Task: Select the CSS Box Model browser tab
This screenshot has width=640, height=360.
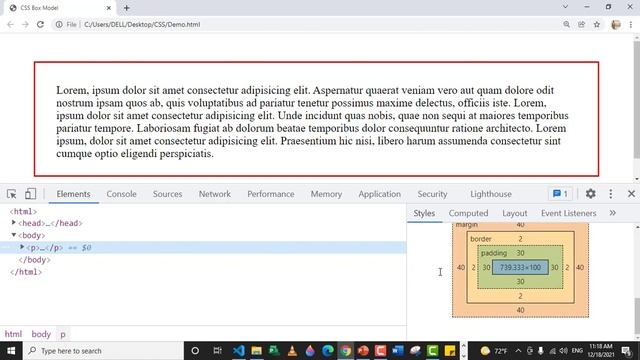Action: tap(61, 8)
